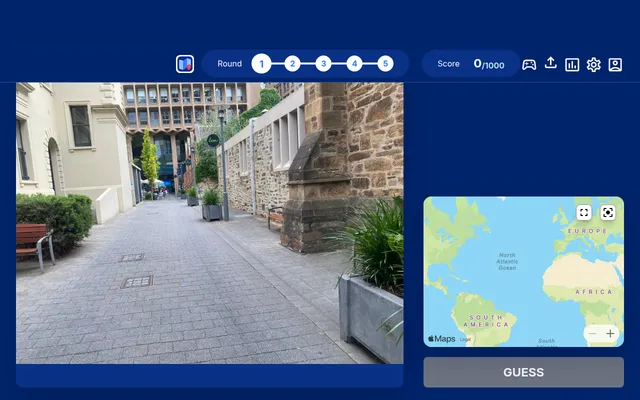This screenshot has width=640, height=400.
Task: Open the game controller icon
Action: click(529, 64)
